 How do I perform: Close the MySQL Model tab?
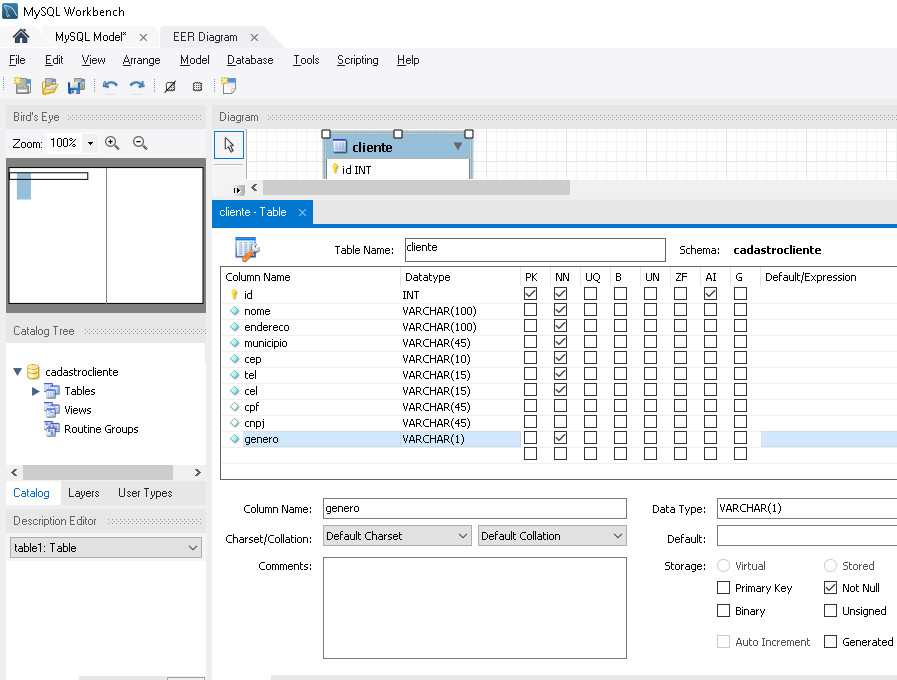(x=143, y=37)
